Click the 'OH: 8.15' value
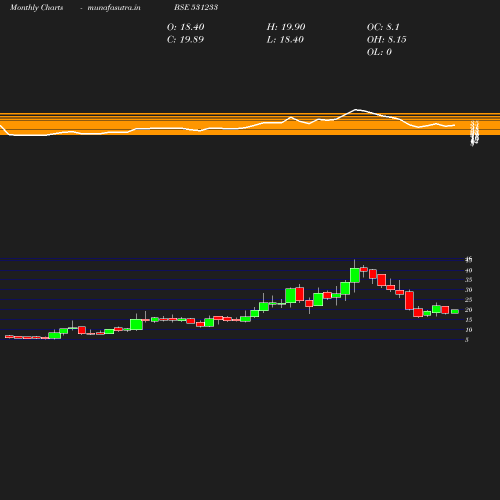 coord(387,40)
